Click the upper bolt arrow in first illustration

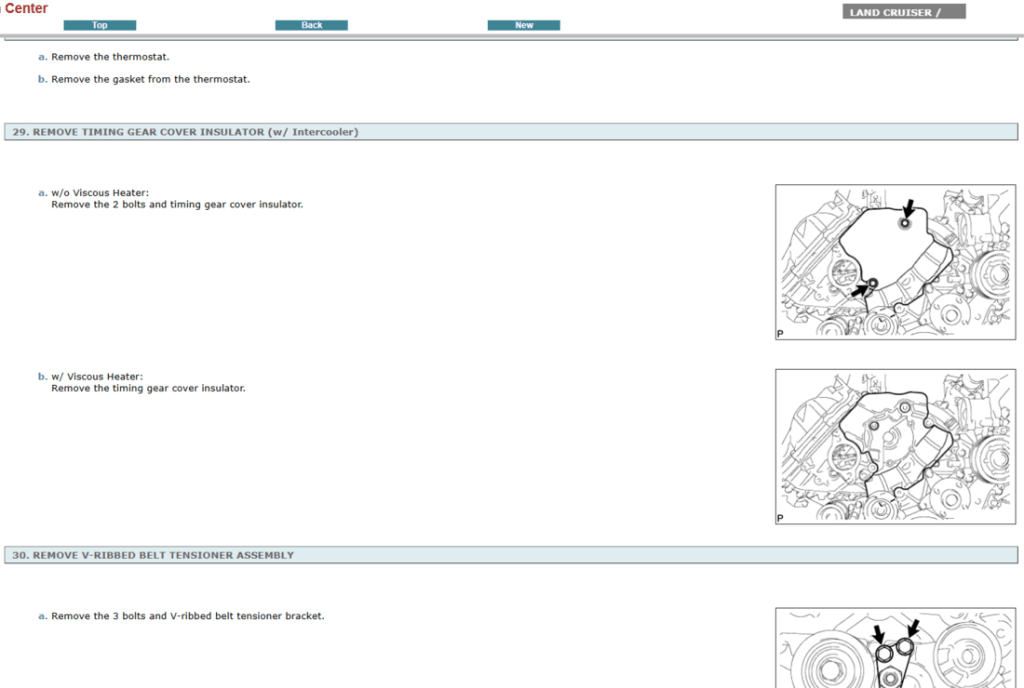[x=908, y=209]
